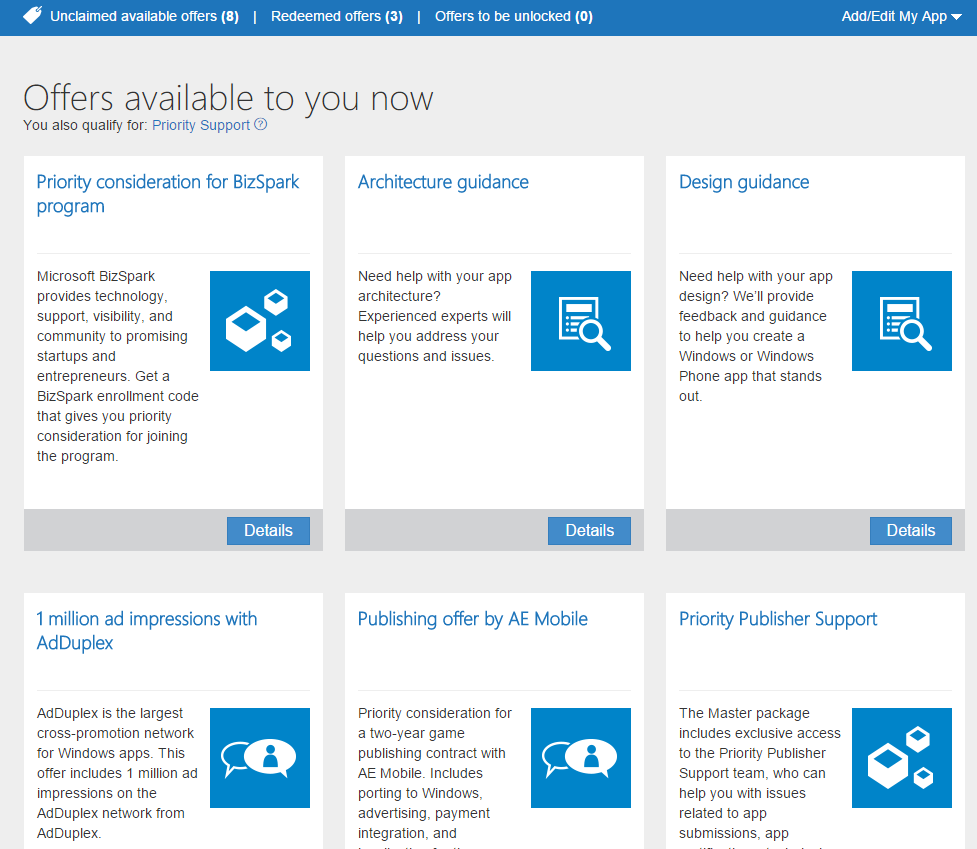Image resolution: width=977 pixels, height=849 pixels.
Task: Click the Design guidance magnifier document icon
Action: (902, 321)
